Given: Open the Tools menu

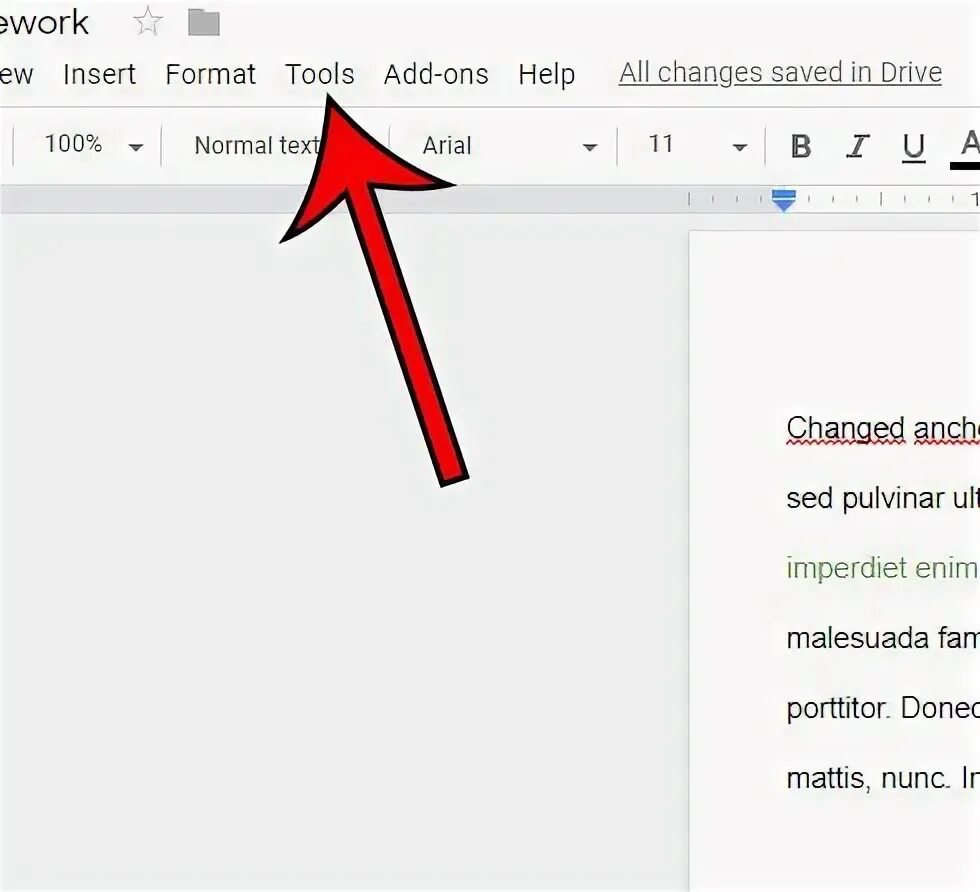Looking at the screenshot, I should click(320, 74).
